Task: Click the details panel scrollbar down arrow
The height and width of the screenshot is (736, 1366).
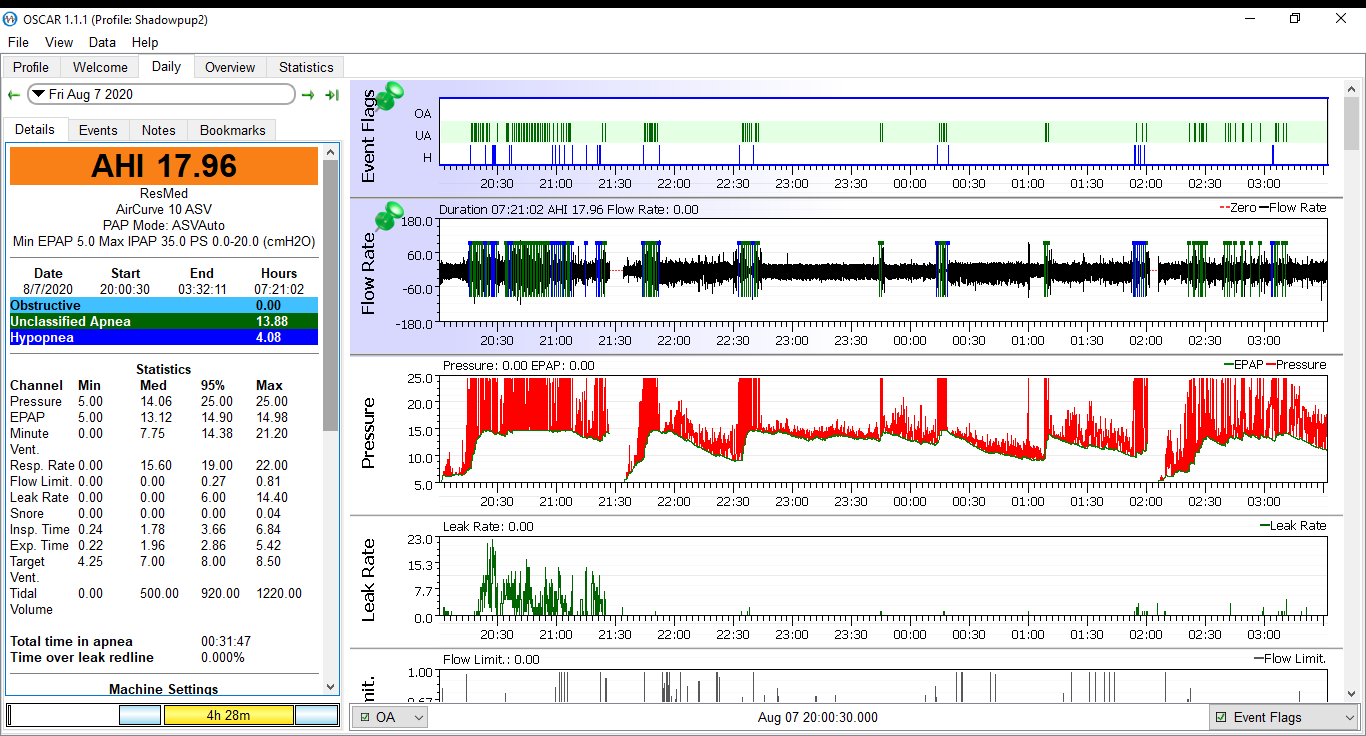Action: 331,687
